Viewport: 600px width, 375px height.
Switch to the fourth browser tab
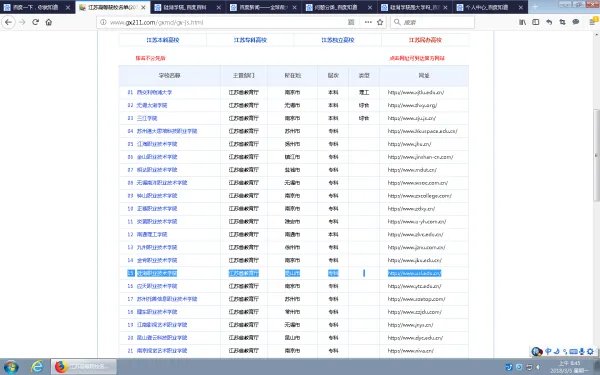coord(263,7)
